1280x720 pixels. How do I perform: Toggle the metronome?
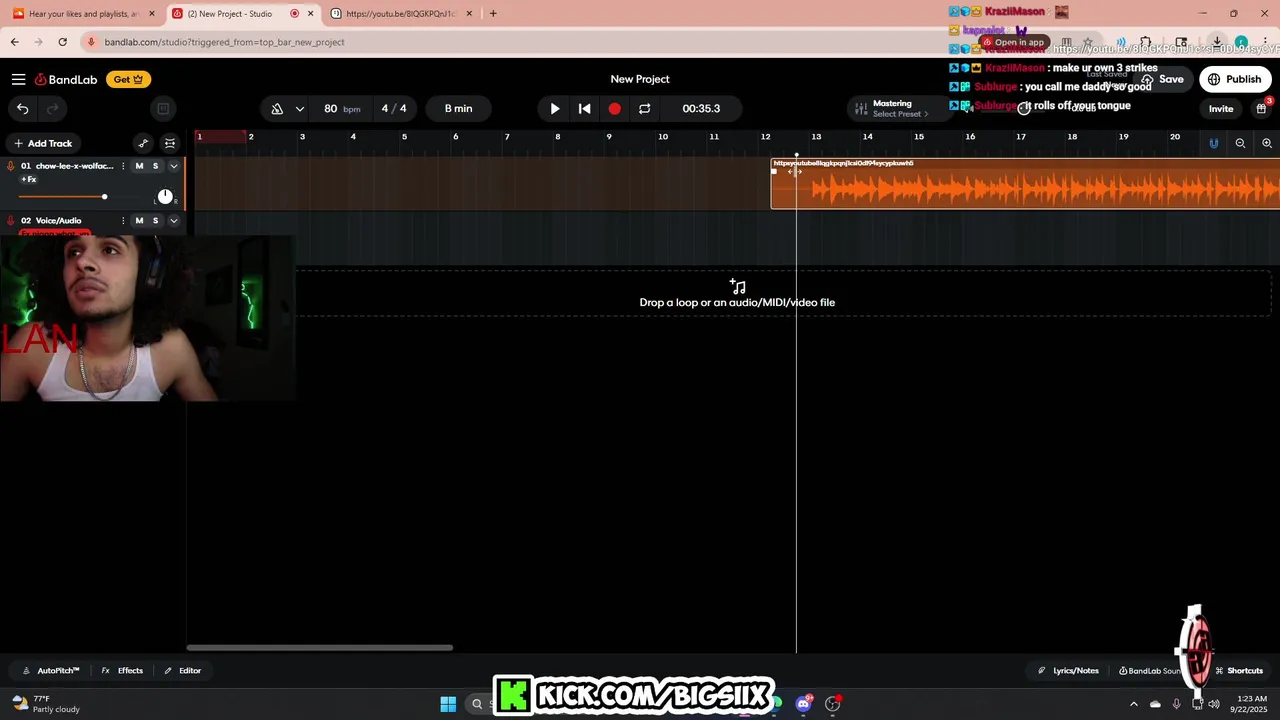pos(277,108)
